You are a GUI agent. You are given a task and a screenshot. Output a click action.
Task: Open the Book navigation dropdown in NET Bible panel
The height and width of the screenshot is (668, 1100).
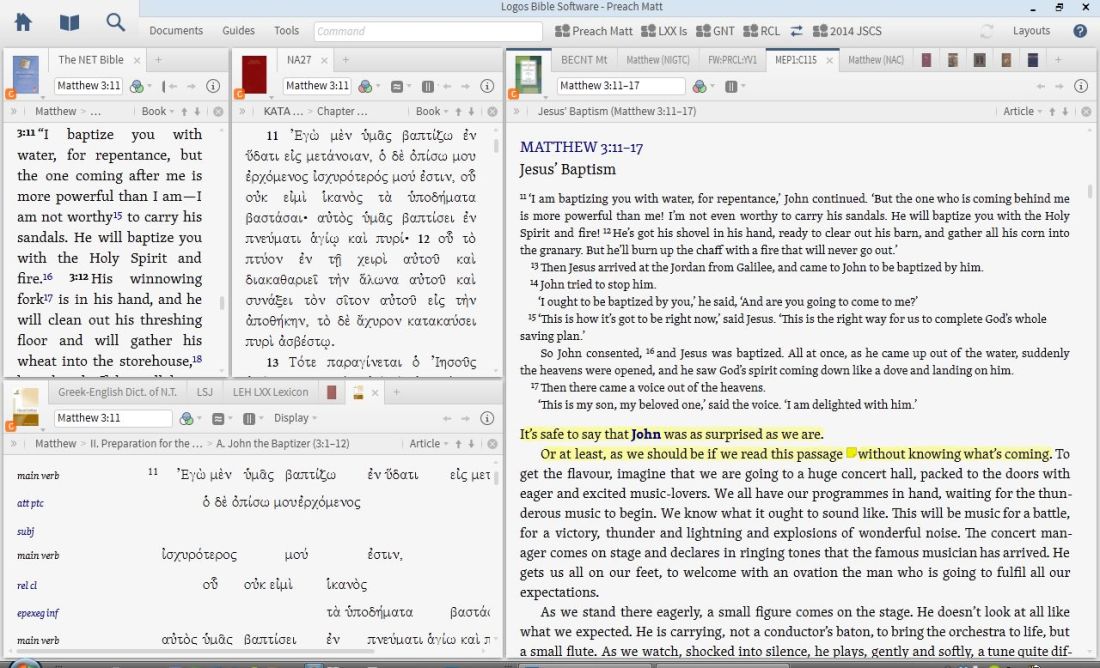click(x=158, y=111)
